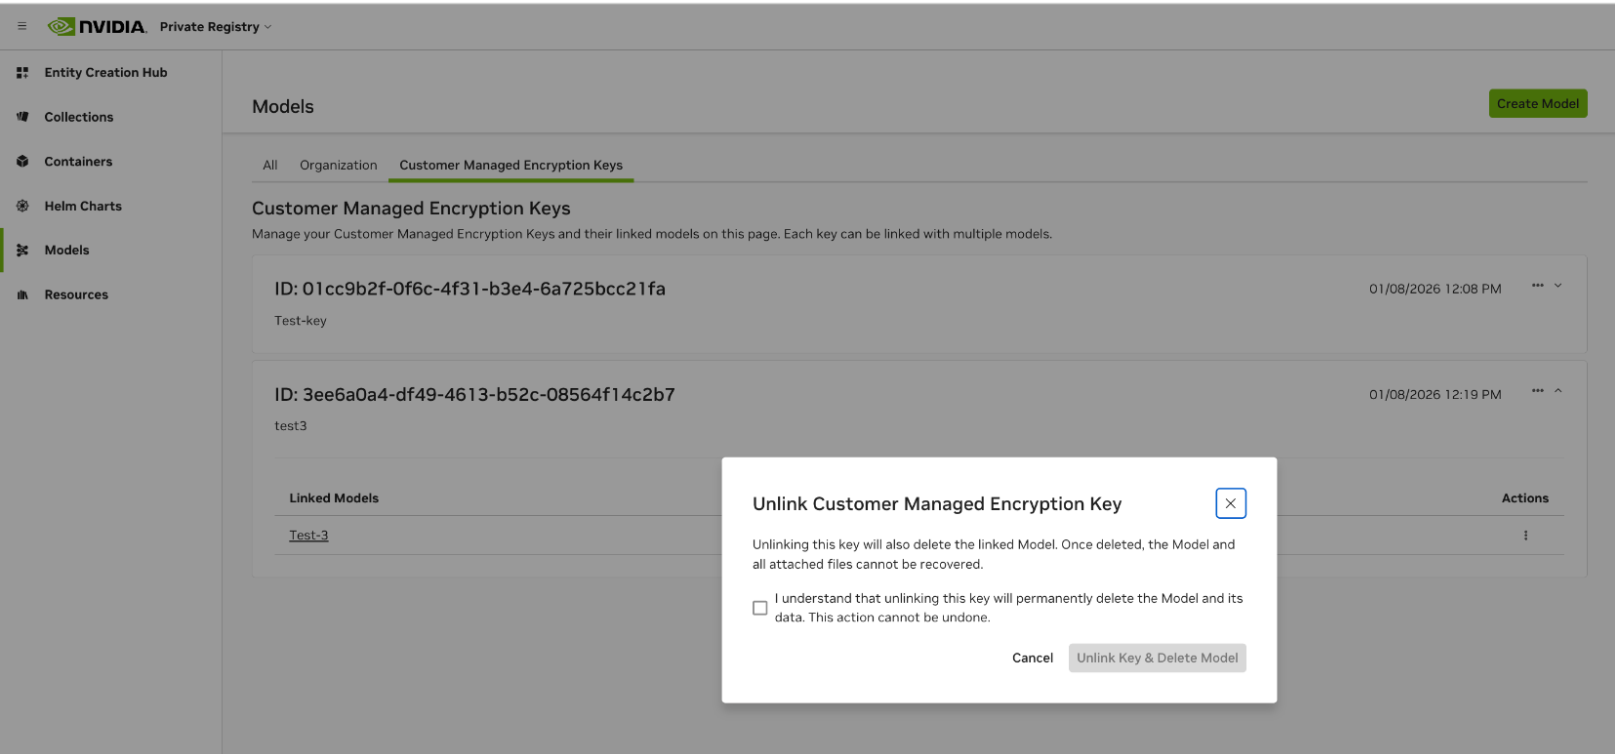Click the Containers sidebar icon

click(x=22, y=161)
